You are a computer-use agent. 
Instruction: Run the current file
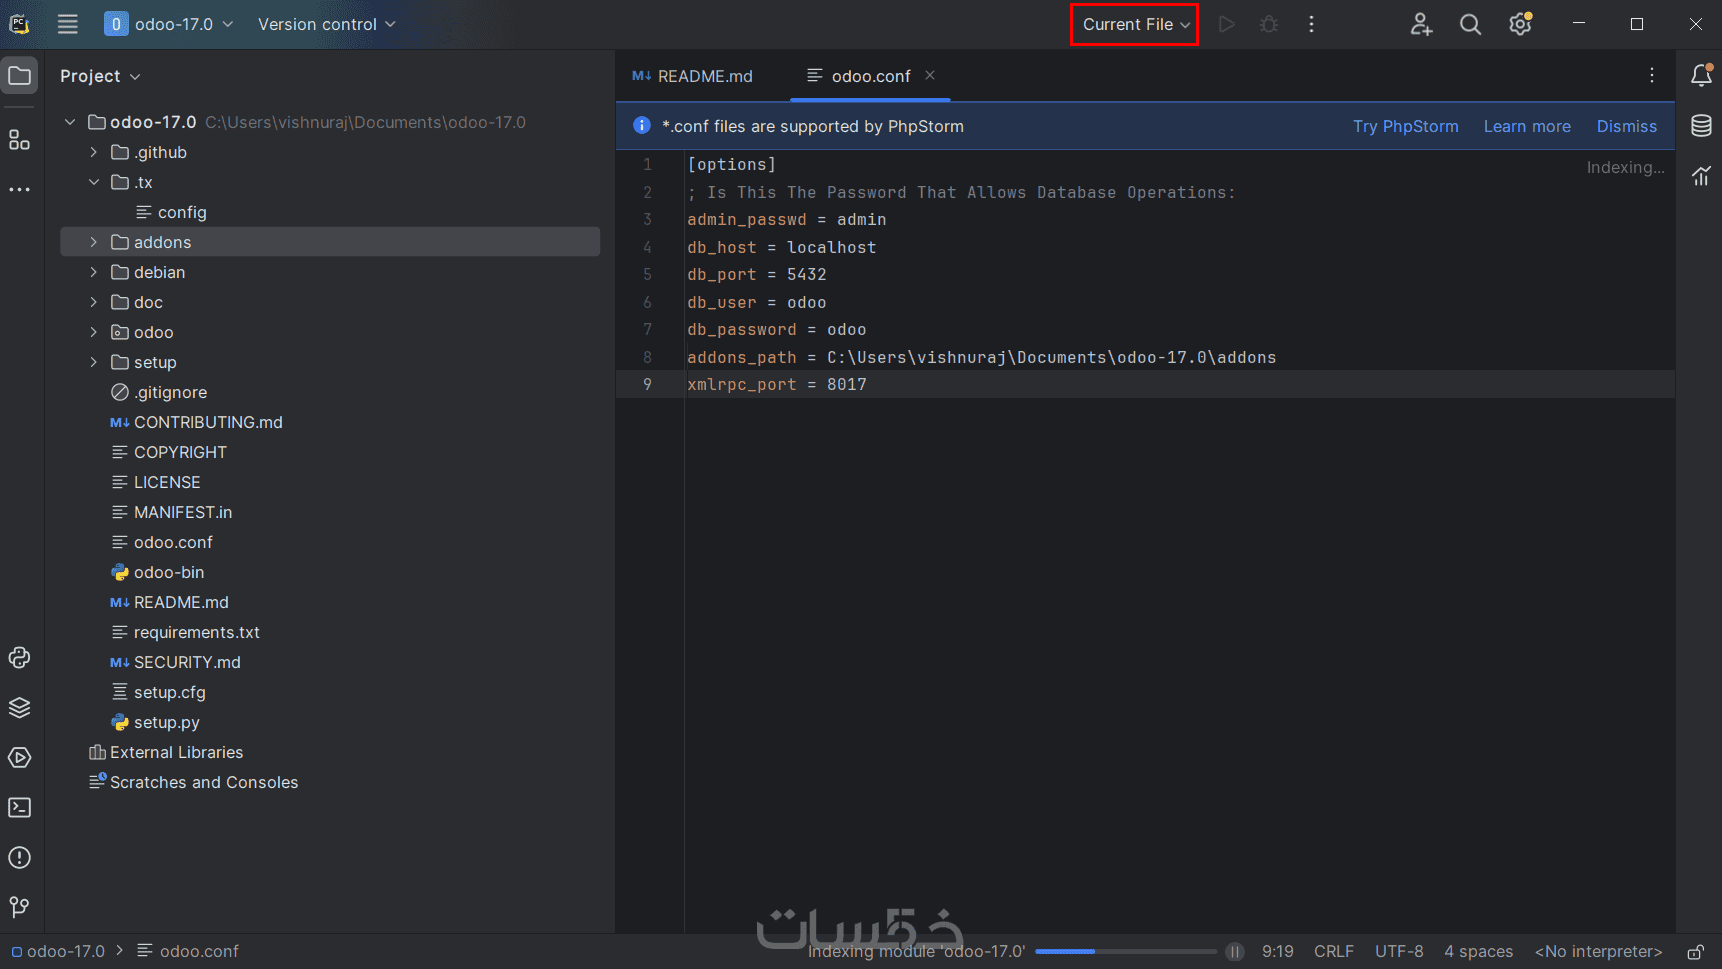[x=1227, y=24]
